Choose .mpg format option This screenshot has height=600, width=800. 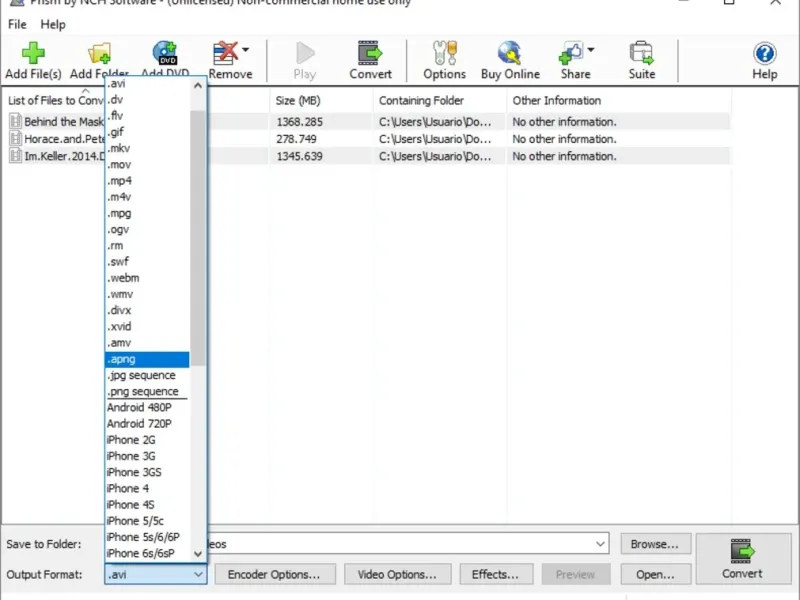(147, 213)
